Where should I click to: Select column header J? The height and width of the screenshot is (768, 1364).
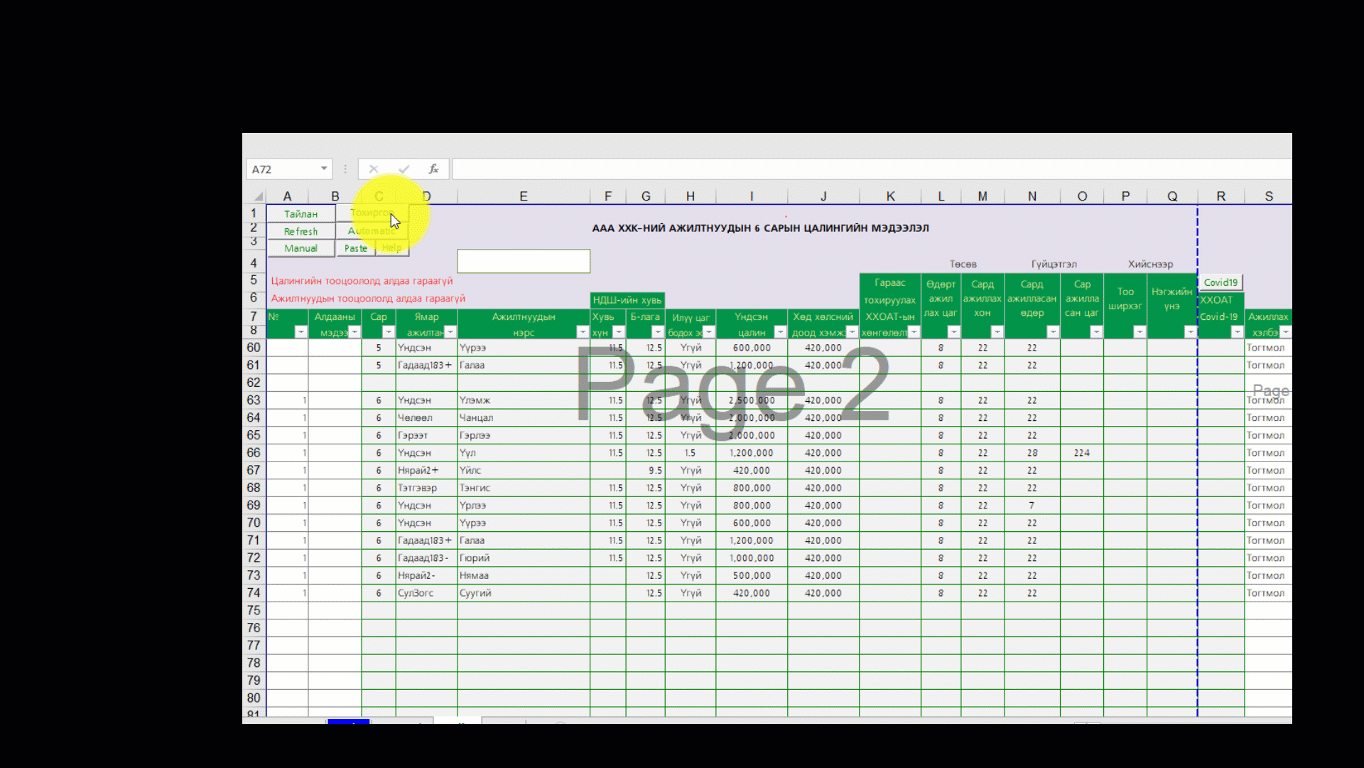(822, 197)
